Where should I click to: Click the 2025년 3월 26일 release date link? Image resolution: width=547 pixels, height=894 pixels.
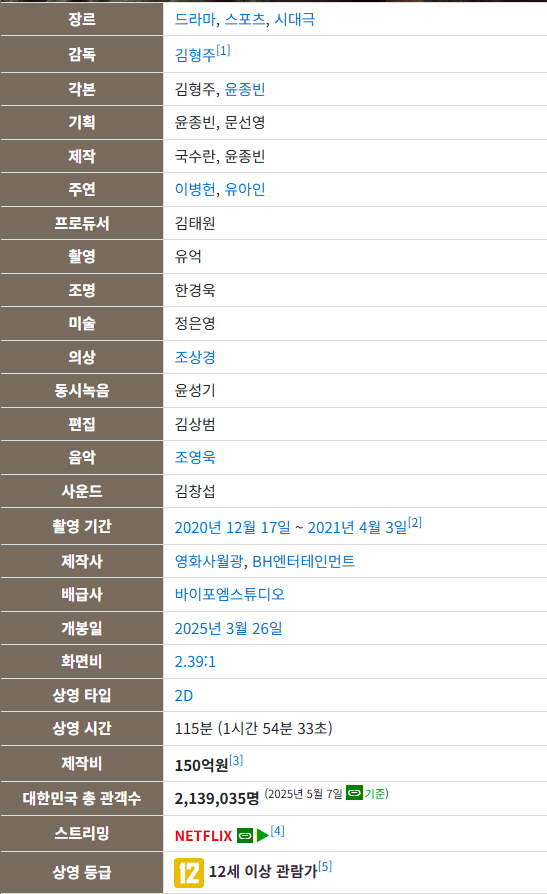click(228, 629)
